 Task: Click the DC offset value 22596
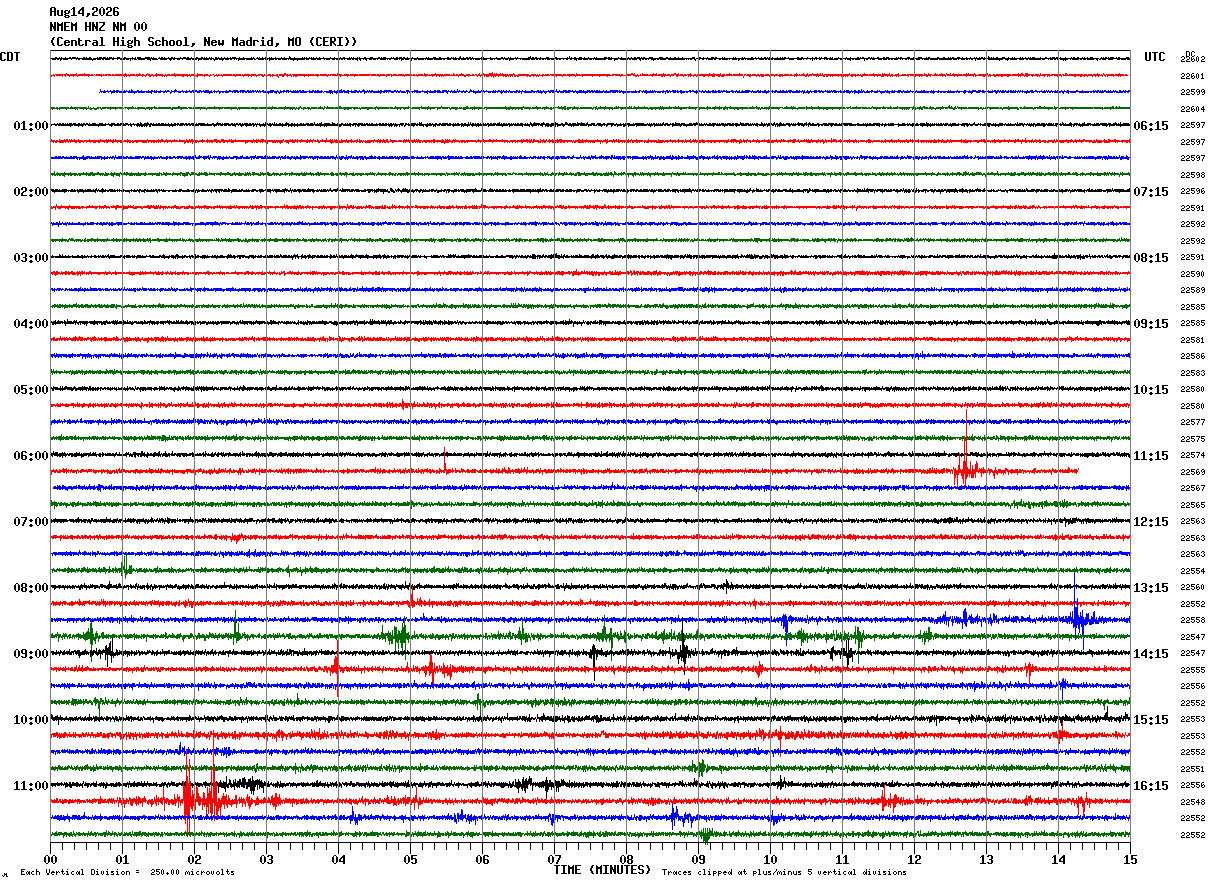tap(1193, 192)
